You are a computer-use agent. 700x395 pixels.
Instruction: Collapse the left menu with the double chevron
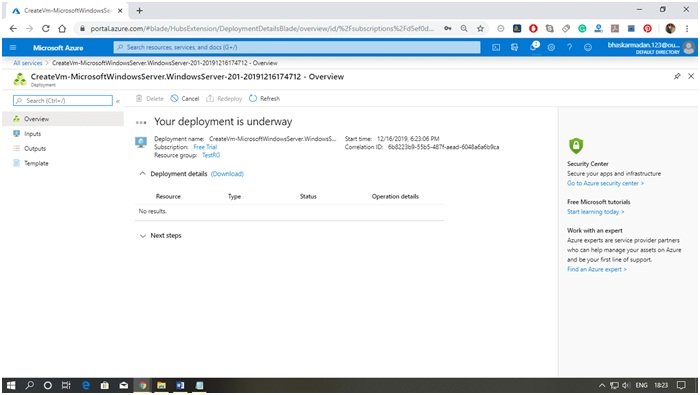click(118, 101)
